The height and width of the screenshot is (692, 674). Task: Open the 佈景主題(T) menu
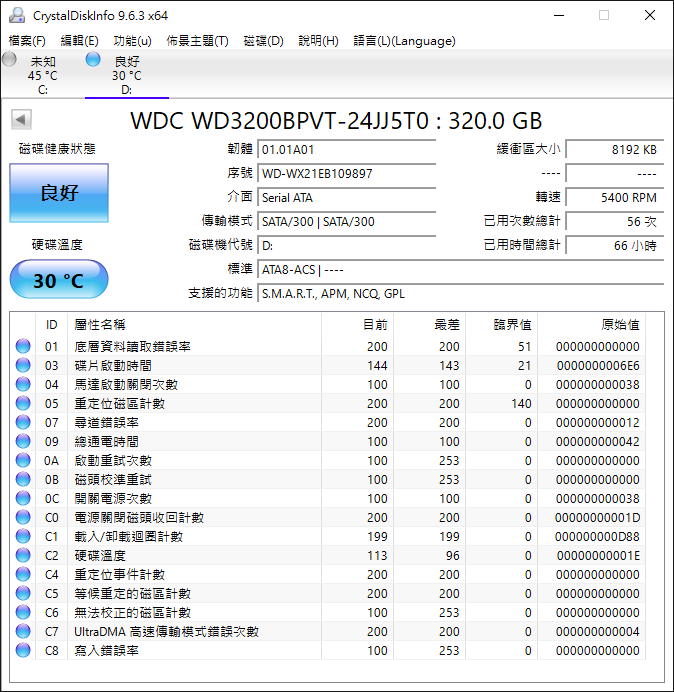(x=197, y=41)
